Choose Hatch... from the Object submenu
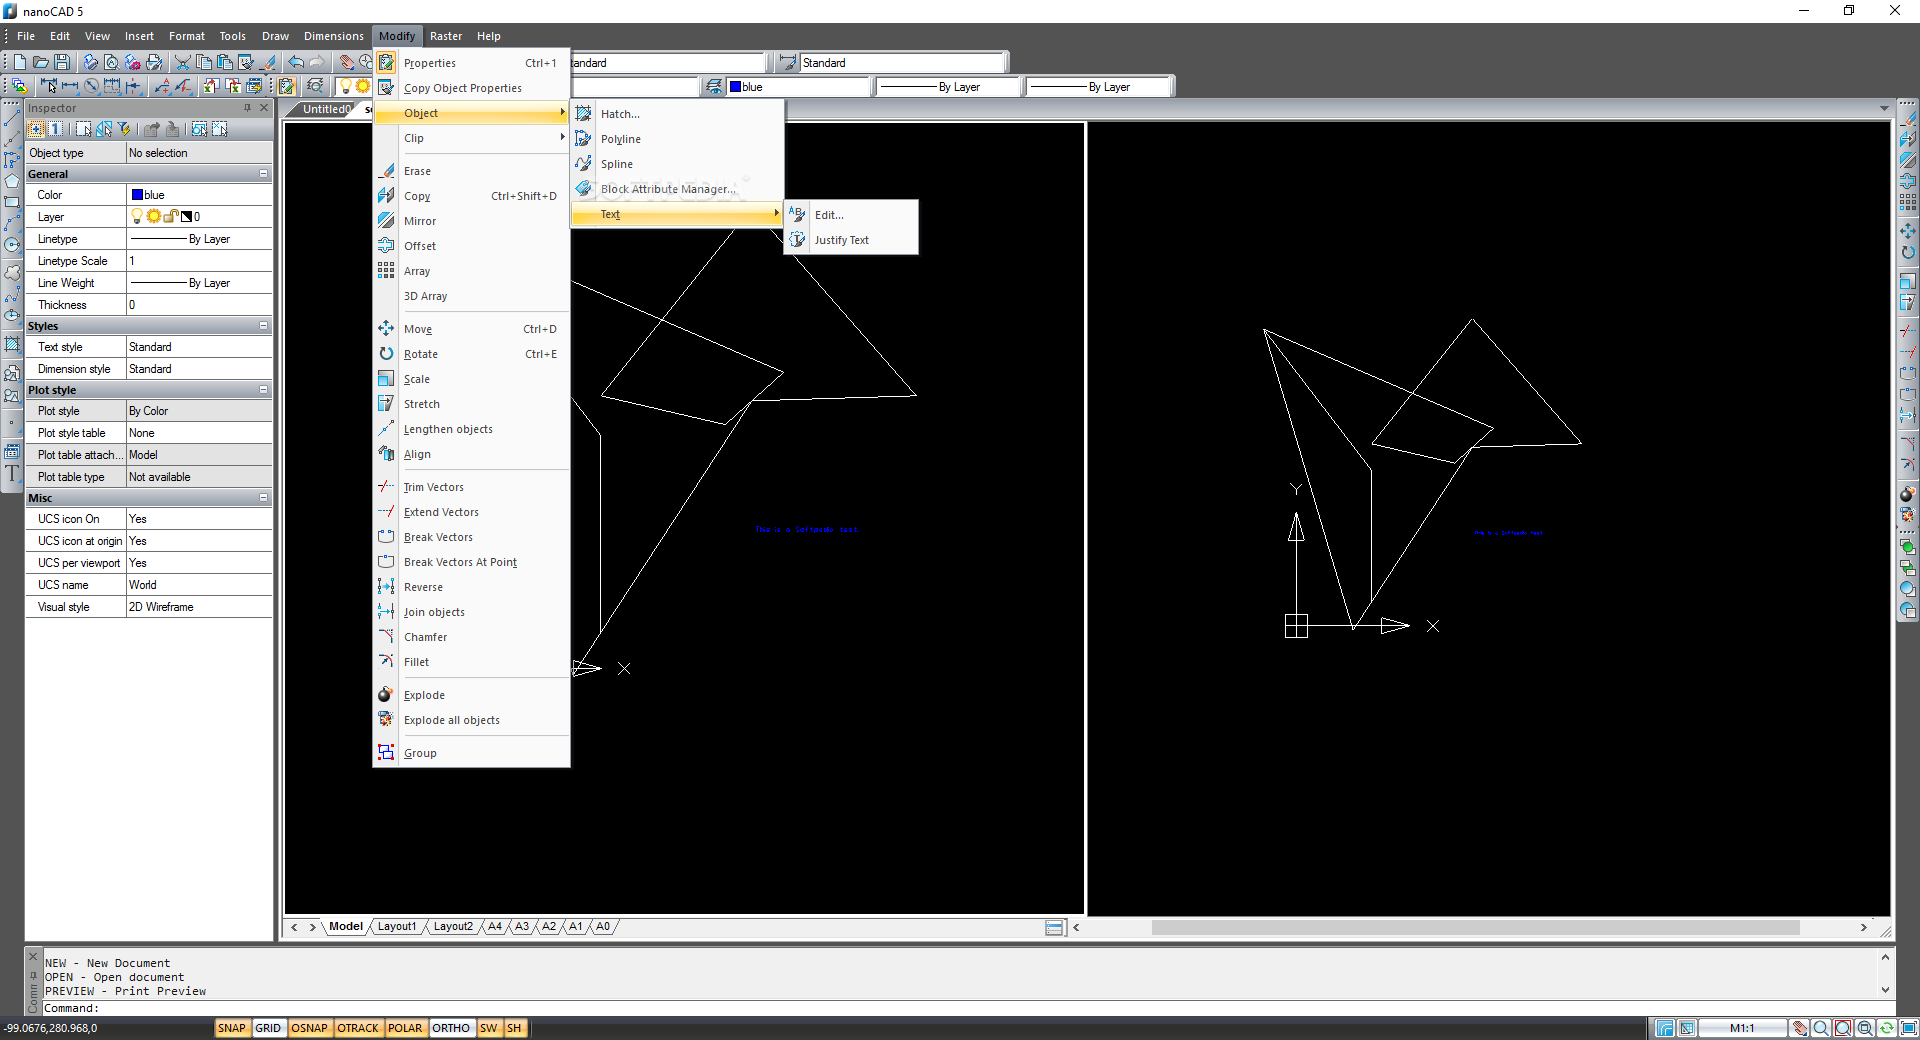This screenshot has height=1040, width=1920. [x=677, y=114]
